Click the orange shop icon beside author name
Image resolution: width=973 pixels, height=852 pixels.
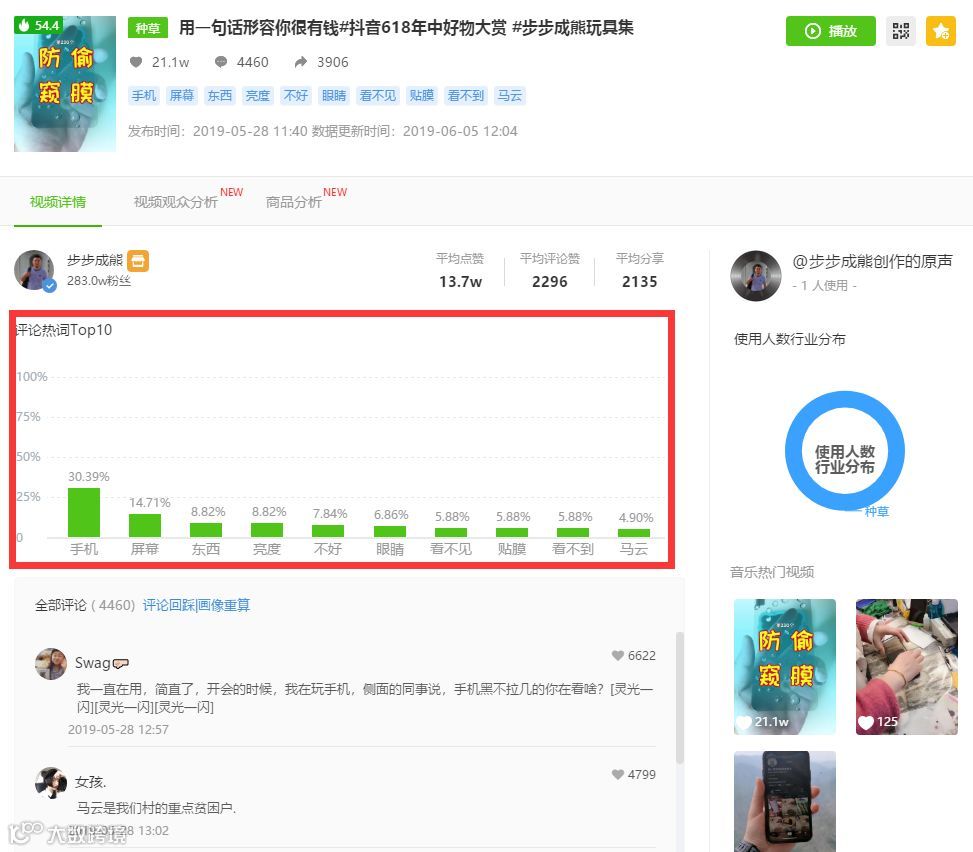(138, 261)
